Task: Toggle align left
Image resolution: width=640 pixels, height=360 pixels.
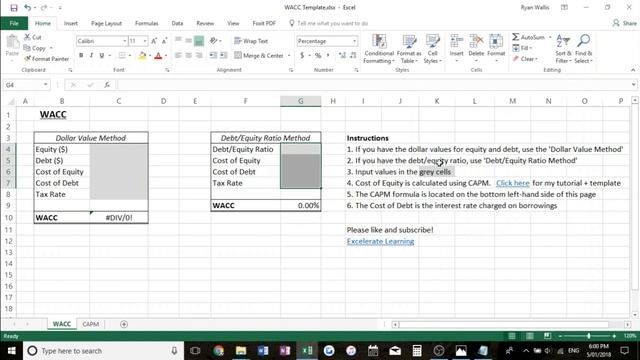Action: click(178, 56)
